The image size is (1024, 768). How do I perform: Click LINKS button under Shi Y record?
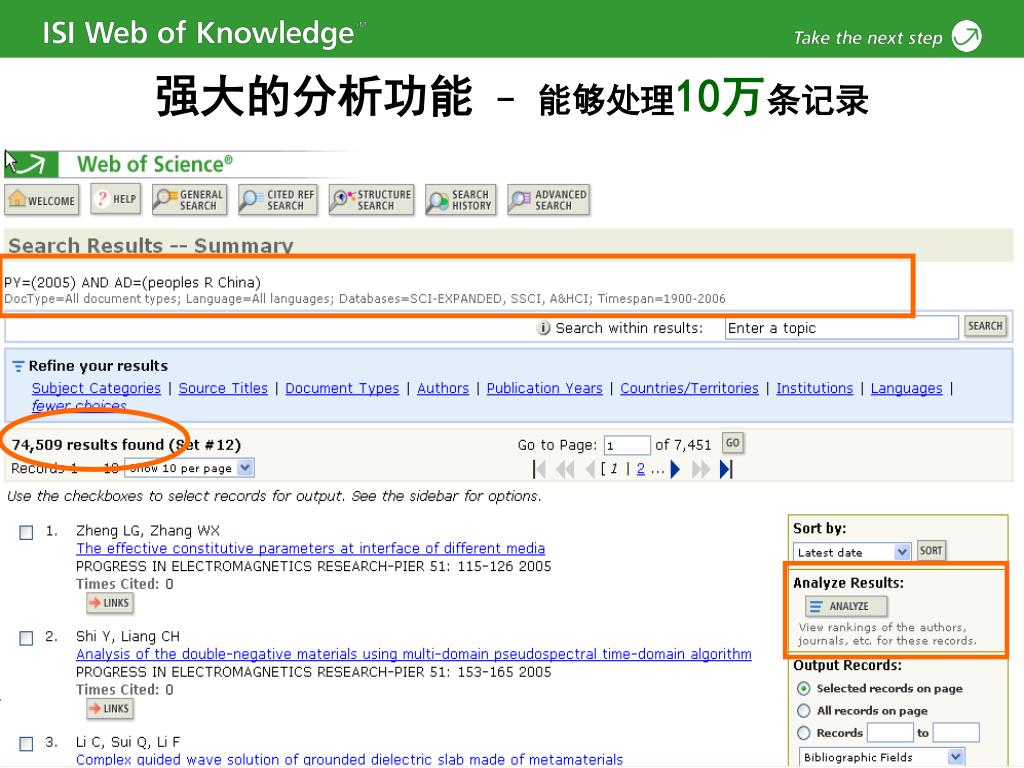(110, 709)
